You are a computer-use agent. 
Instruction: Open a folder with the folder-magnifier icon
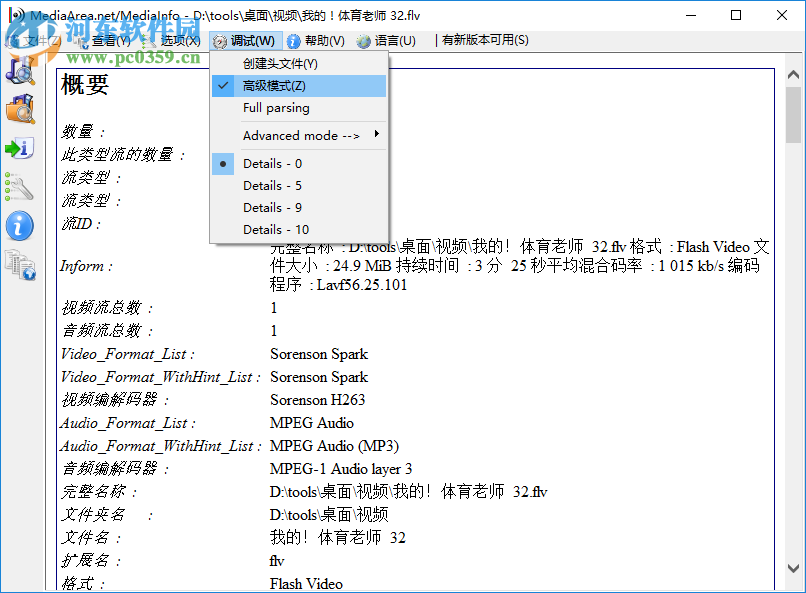(22, 109)
